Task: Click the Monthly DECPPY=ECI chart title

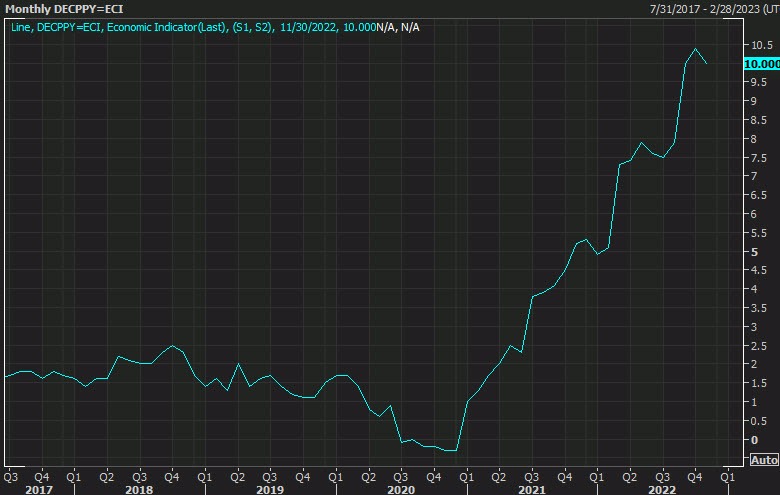Action: pos(64,9)
